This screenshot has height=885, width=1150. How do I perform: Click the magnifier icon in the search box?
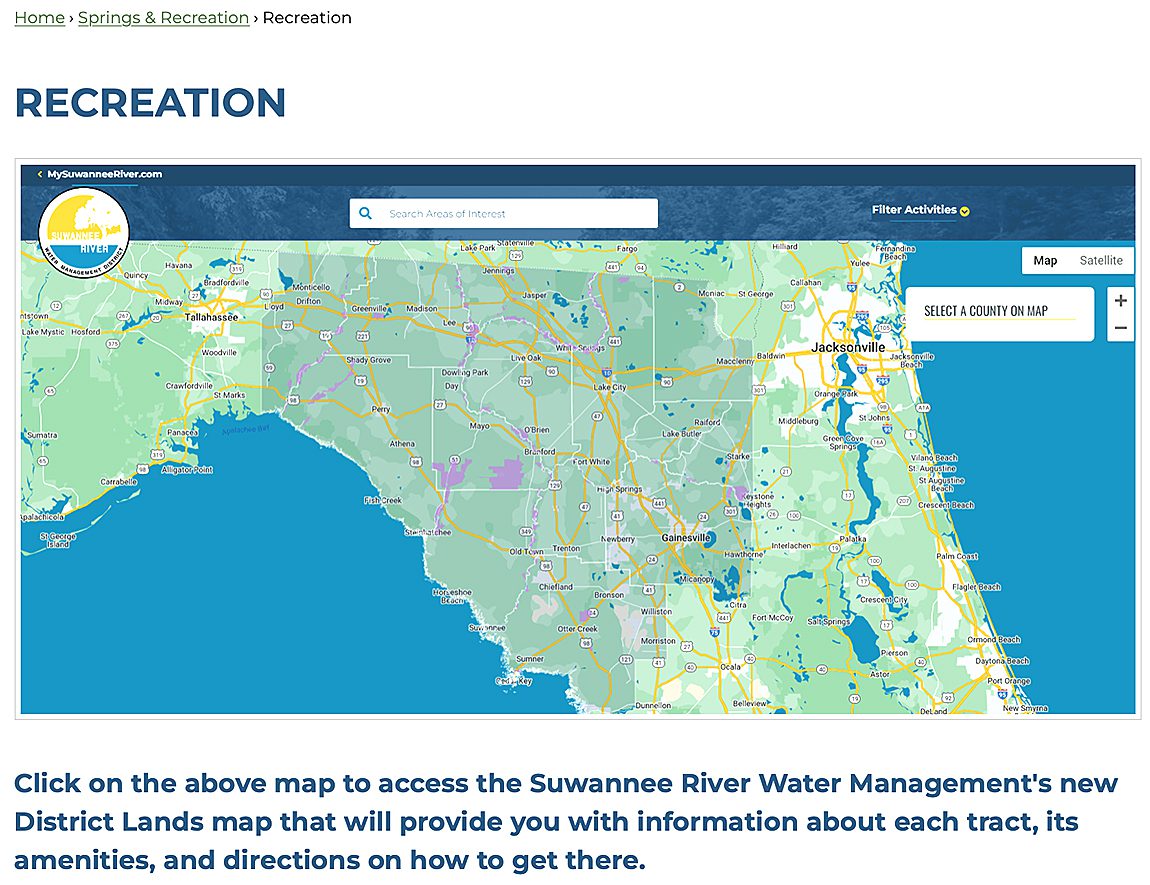coord(366,213)
